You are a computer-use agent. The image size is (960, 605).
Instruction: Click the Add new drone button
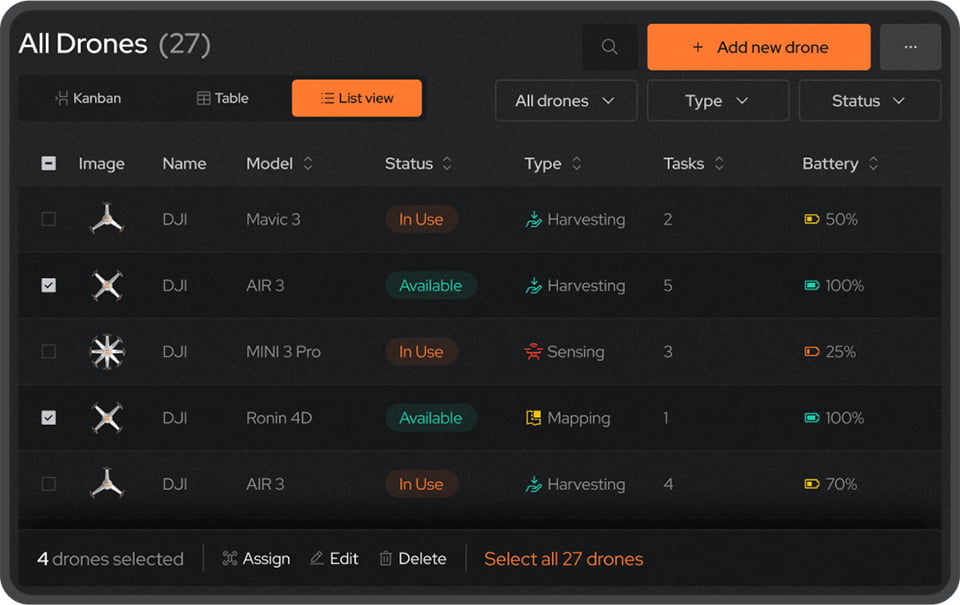[759, 47]
